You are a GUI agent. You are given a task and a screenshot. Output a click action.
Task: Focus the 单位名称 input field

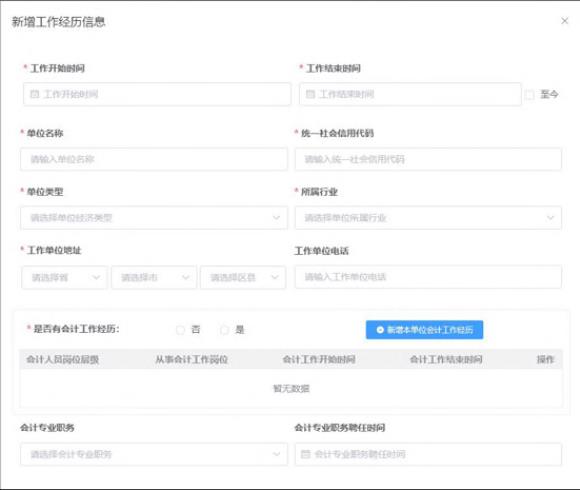click(x=154, y=159)
